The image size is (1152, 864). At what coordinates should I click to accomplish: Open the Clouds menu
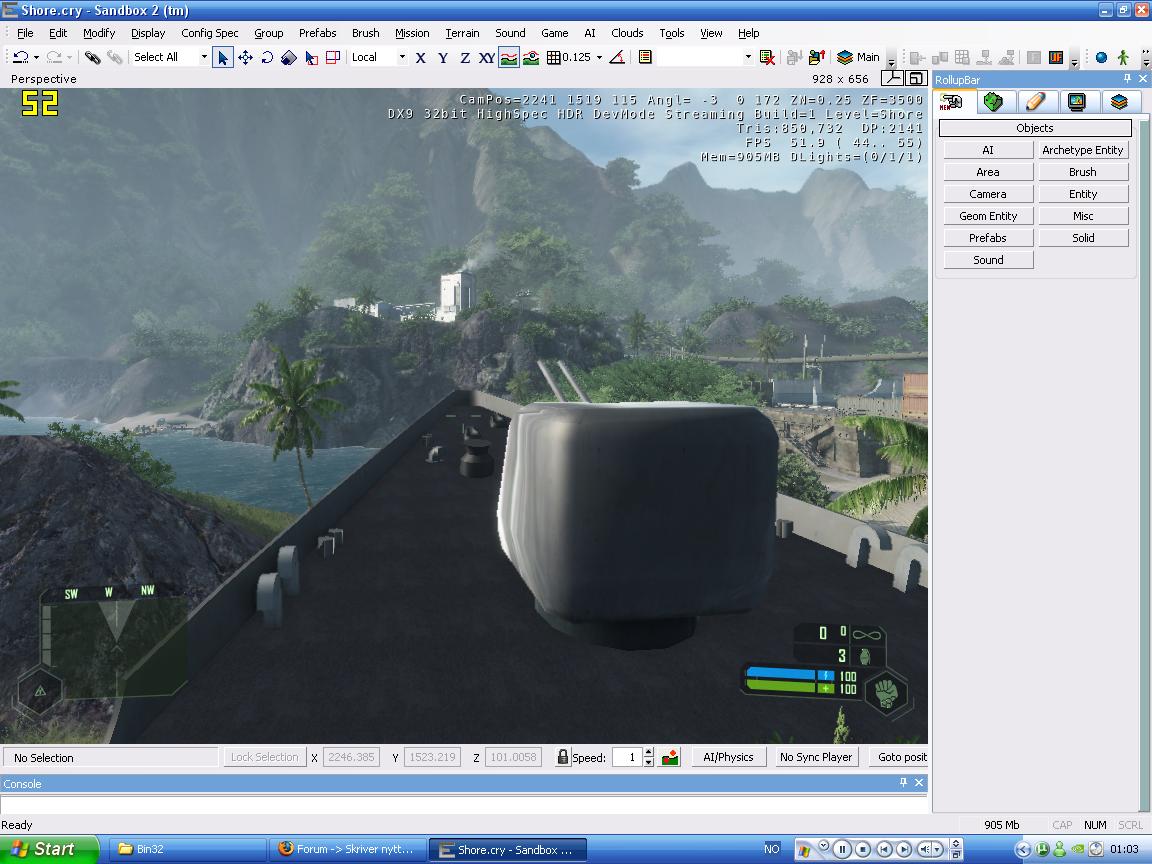[x=627, y=33]
